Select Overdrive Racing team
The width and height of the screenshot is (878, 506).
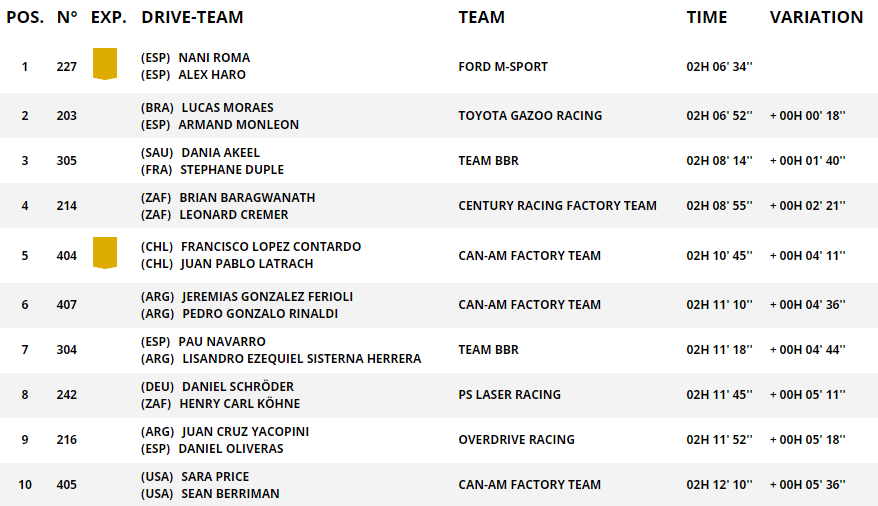[516, 440]
